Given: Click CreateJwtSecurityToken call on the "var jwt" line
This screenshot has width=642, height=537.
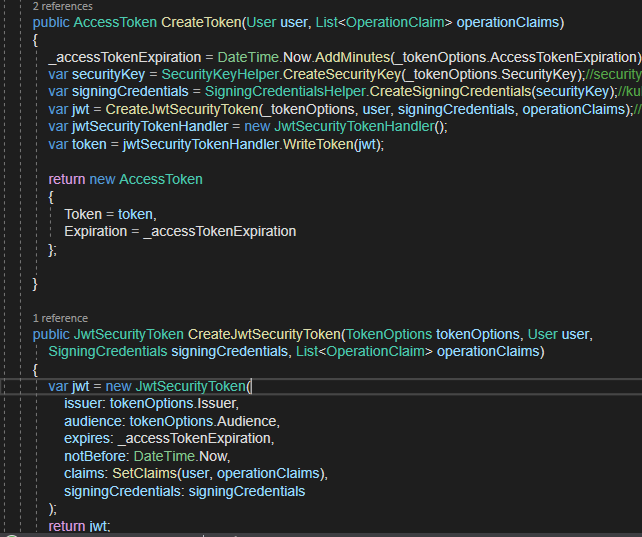Looking at the screenshot, I should pyautogui.click(x=182, y=109).
